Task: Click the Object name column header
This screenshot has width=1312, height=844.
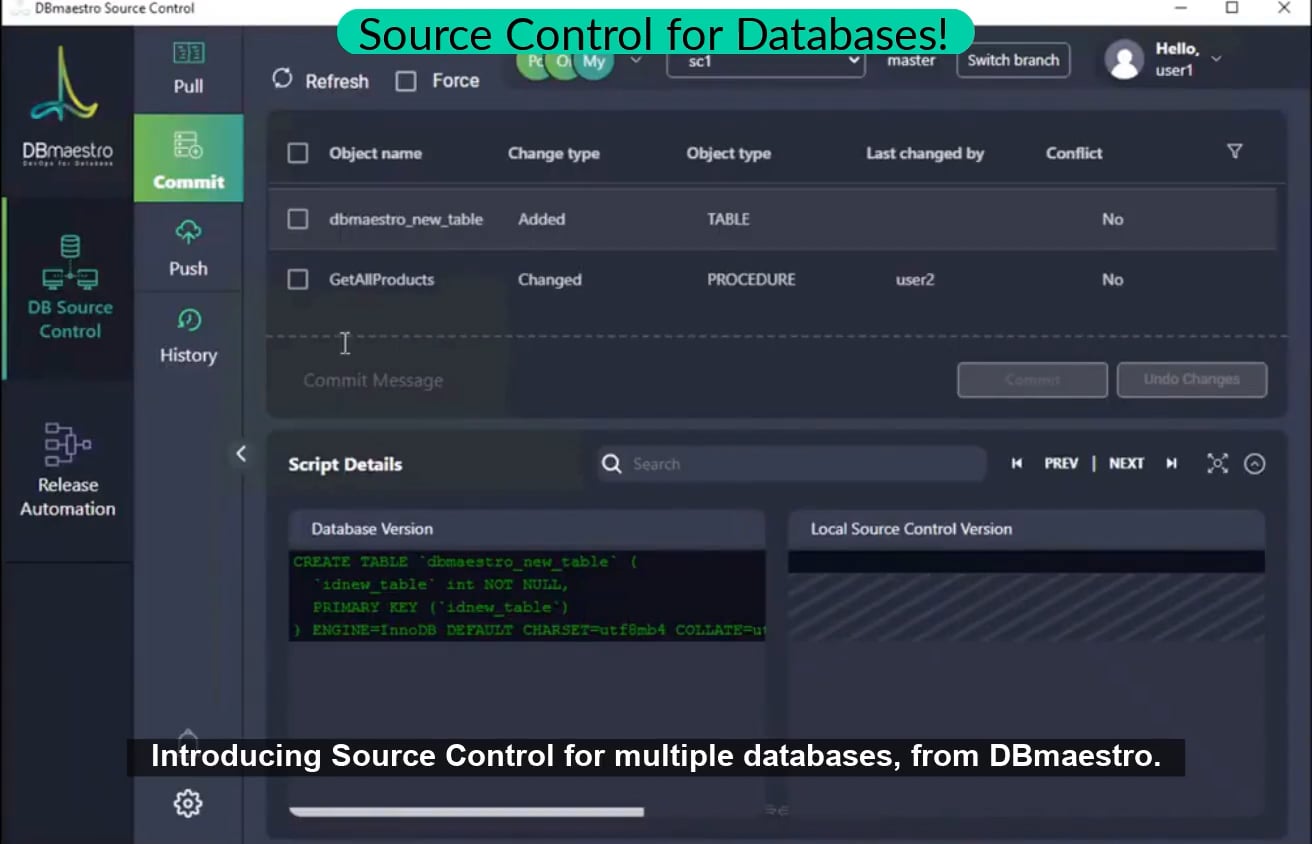Action: coord(375,153)
